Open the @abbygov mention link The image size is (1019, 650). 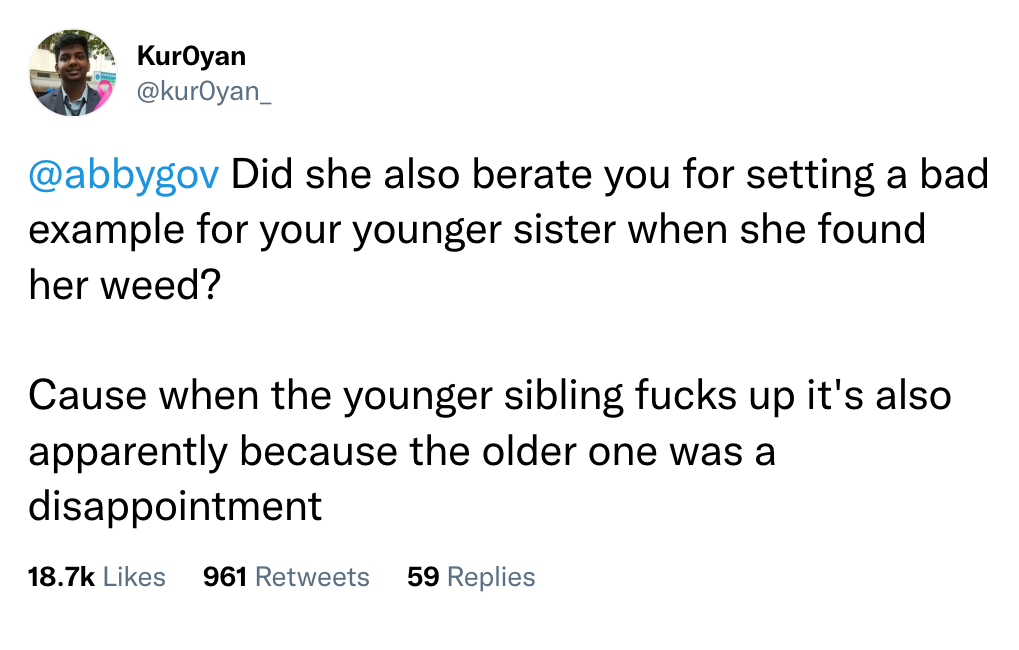coord(123,176)
